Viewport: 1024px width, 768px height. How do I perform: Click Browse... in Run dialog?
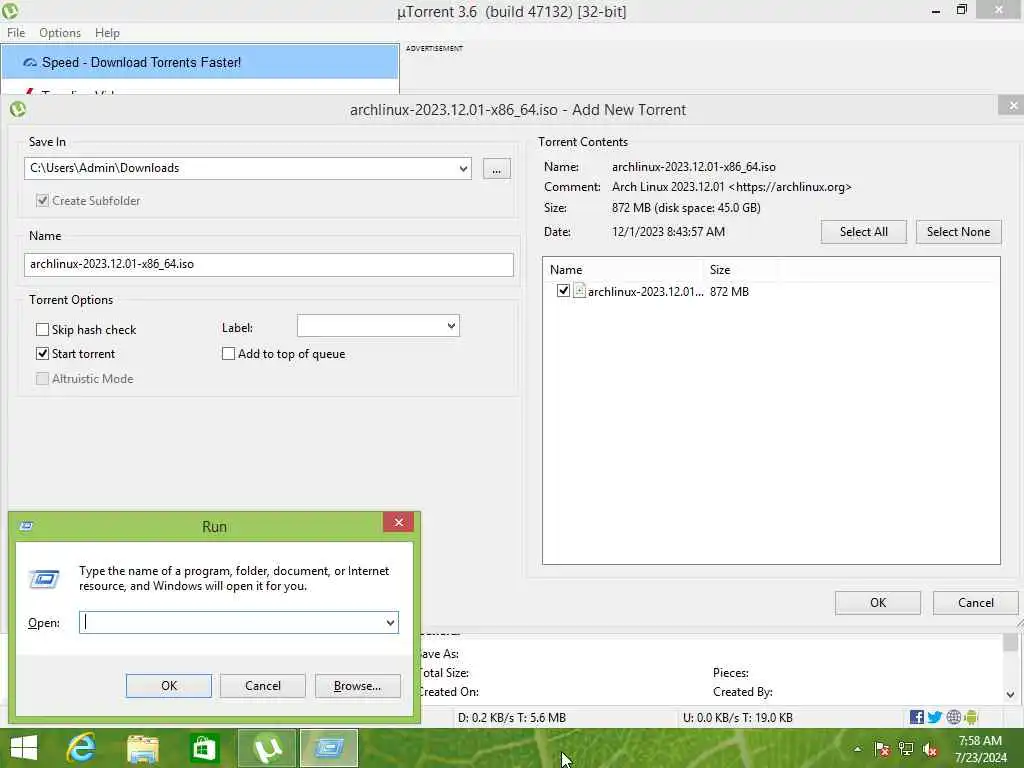(x=357, y=686)
